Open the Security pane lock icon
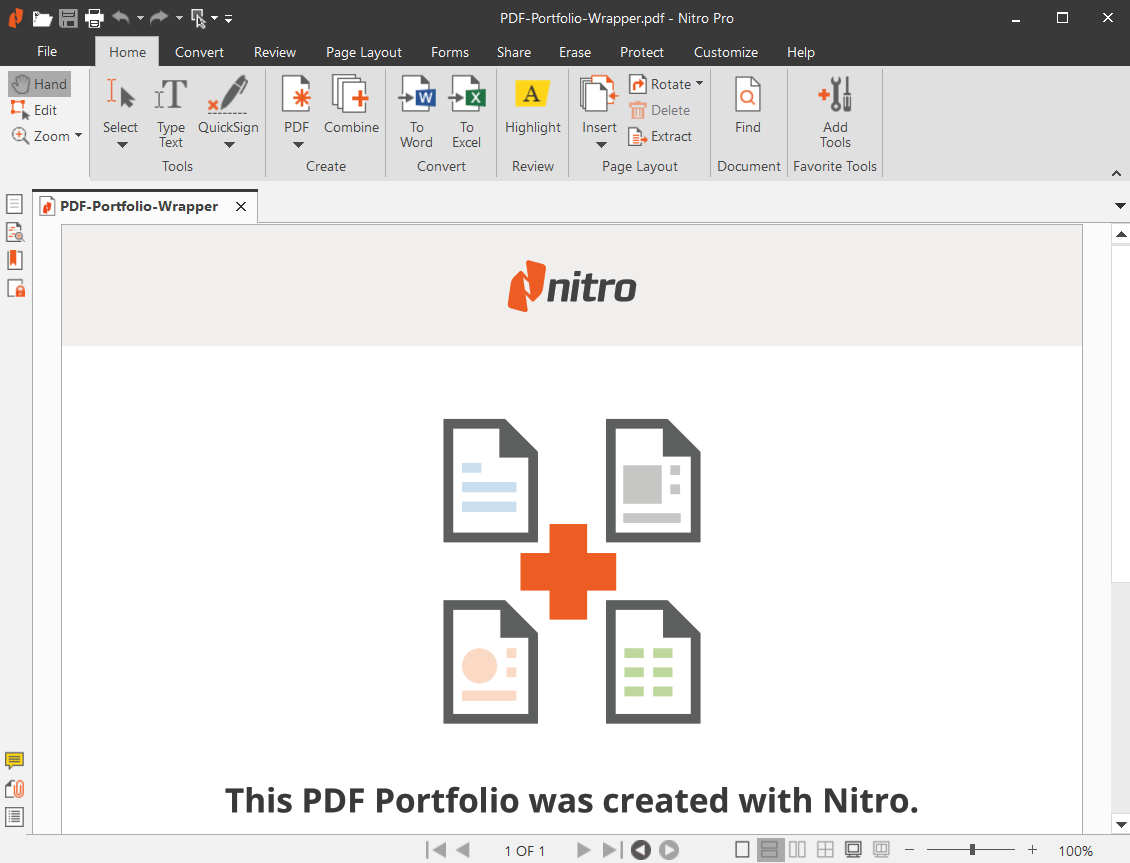 (x=15, y=288)
